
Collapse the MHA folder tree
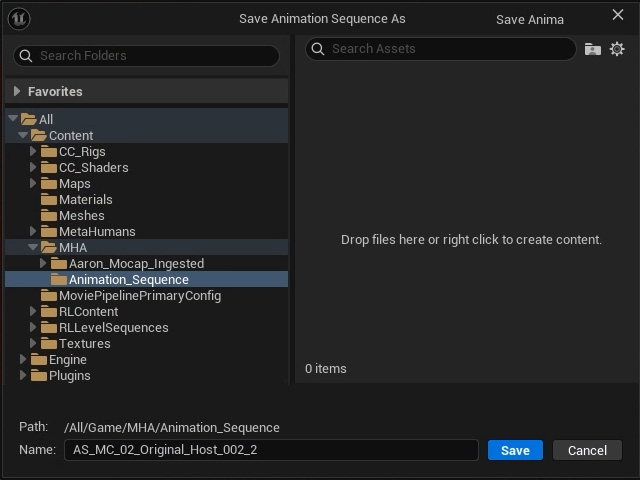(x=33, y=247)
